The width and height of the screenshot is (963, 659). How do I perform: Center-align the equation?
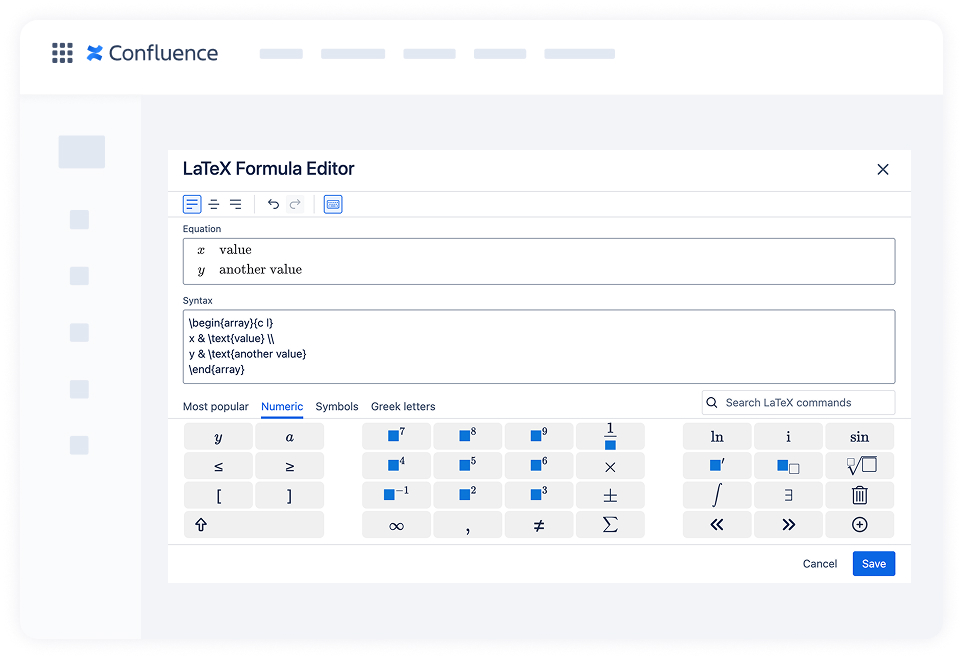click(214, 205)
